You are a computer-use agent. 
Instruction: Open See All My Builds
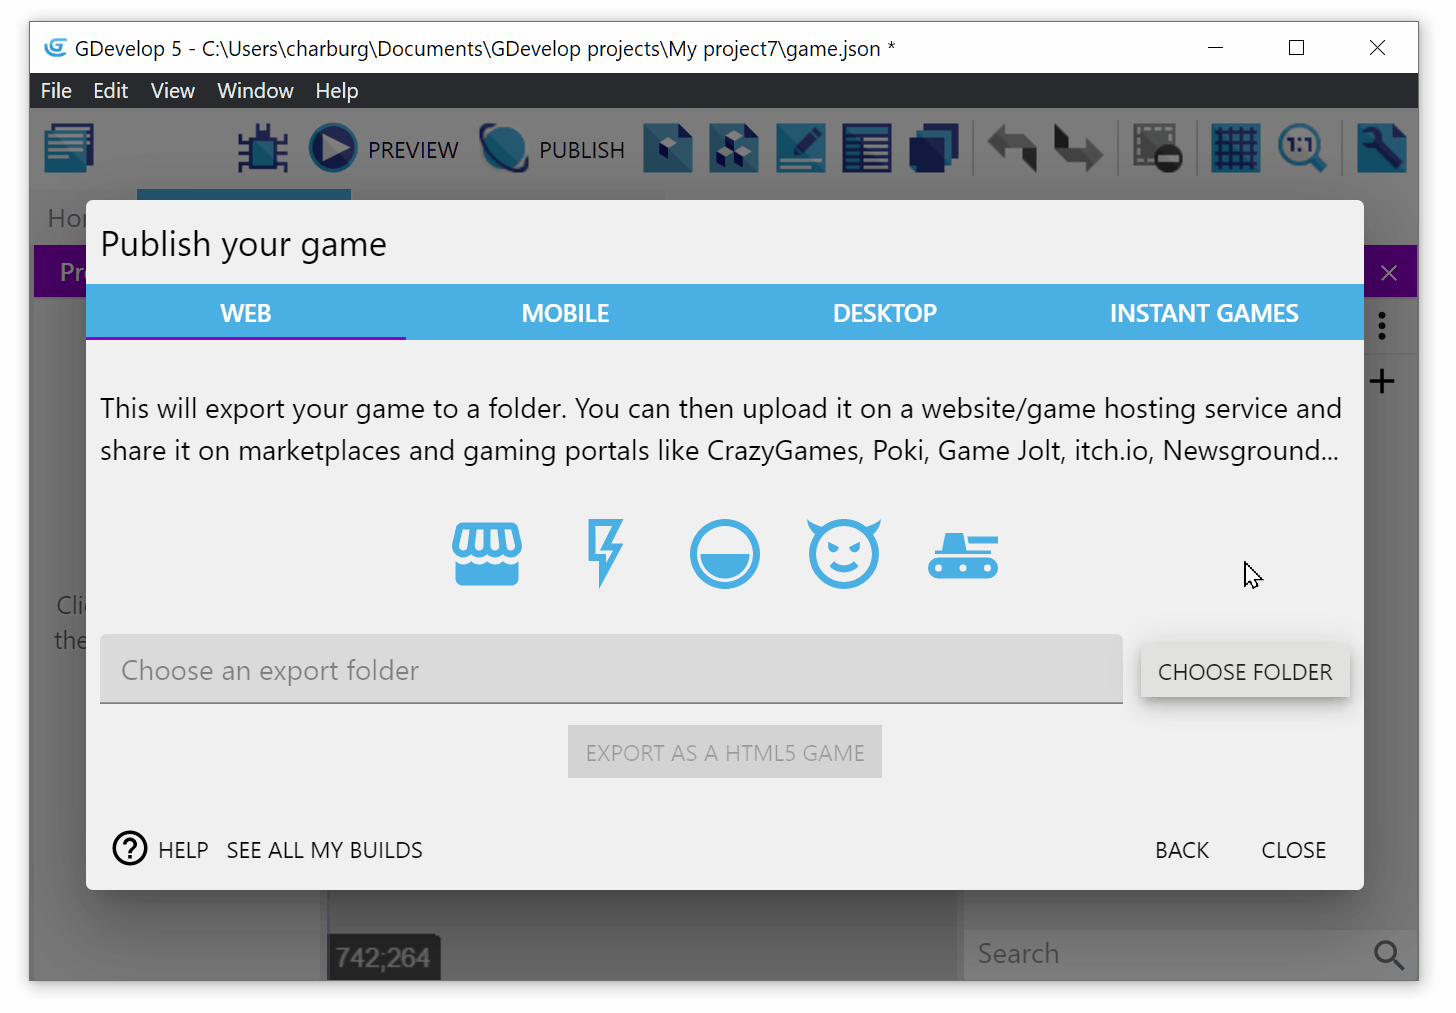point(324,850)
